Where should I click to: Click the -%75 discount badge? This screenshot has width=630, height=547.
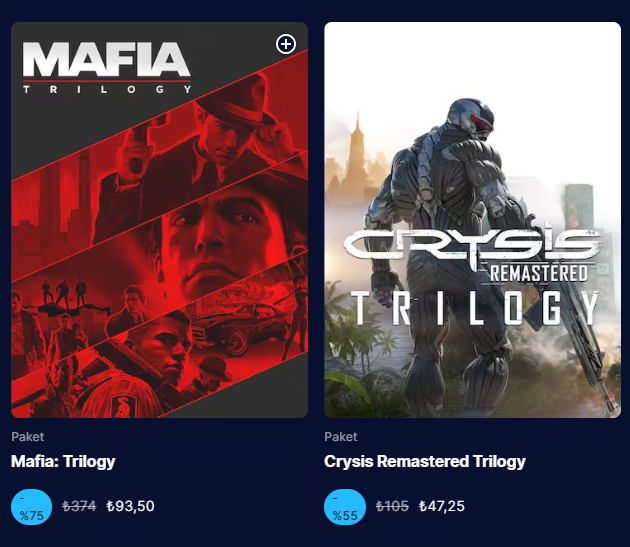pyautogui.click(x=31, y=506)
